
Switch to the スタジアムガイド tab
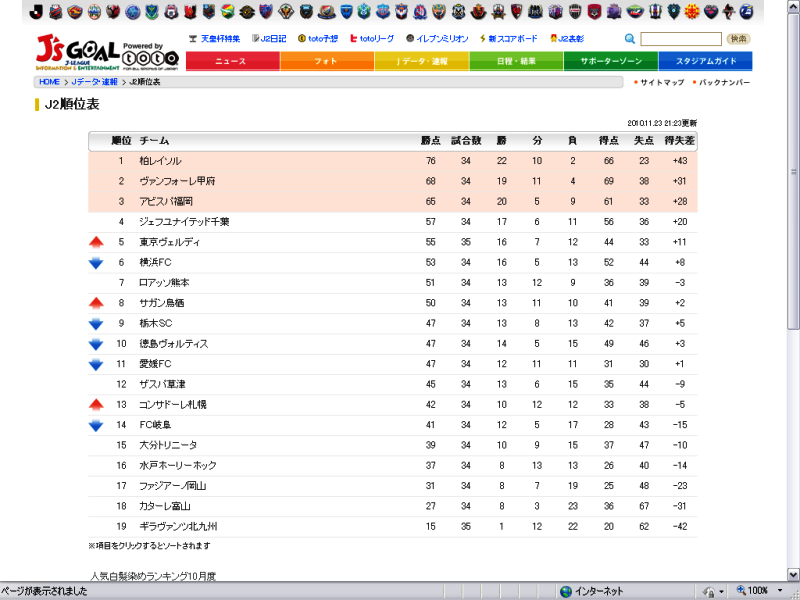coord(705,61)
